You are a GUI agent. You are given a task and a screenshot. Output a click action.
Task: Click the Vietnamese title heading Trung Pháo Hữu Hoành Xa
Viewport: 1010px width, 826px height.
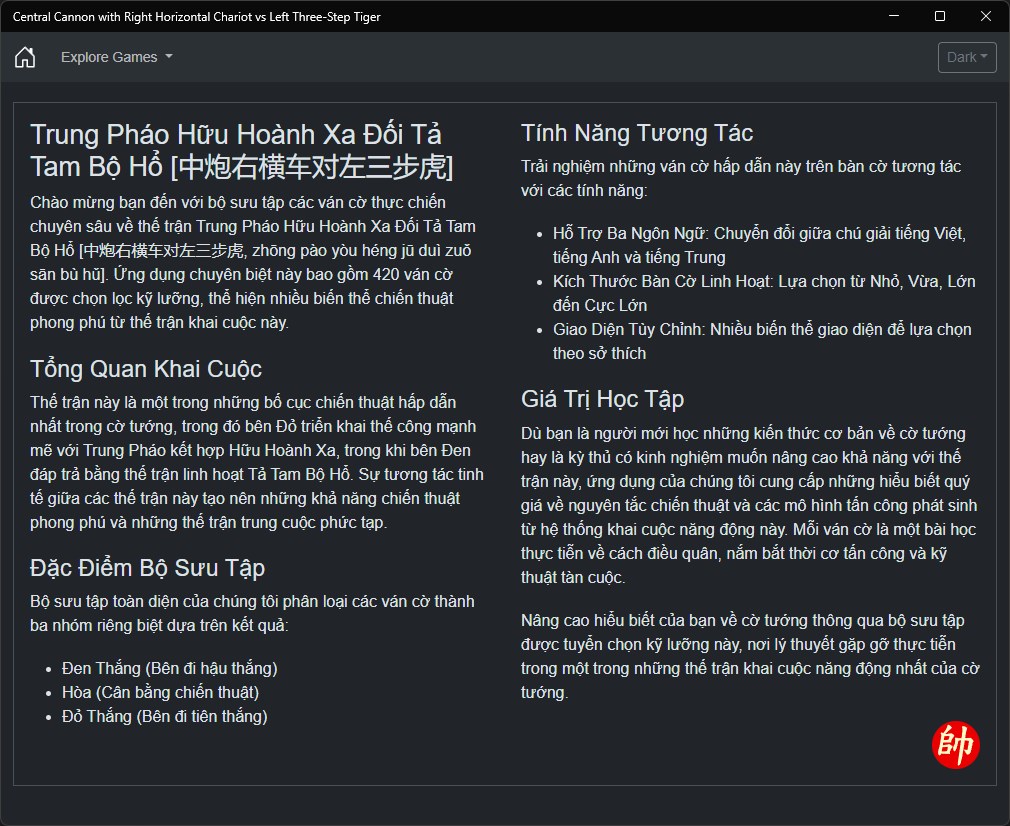(242, 151)
